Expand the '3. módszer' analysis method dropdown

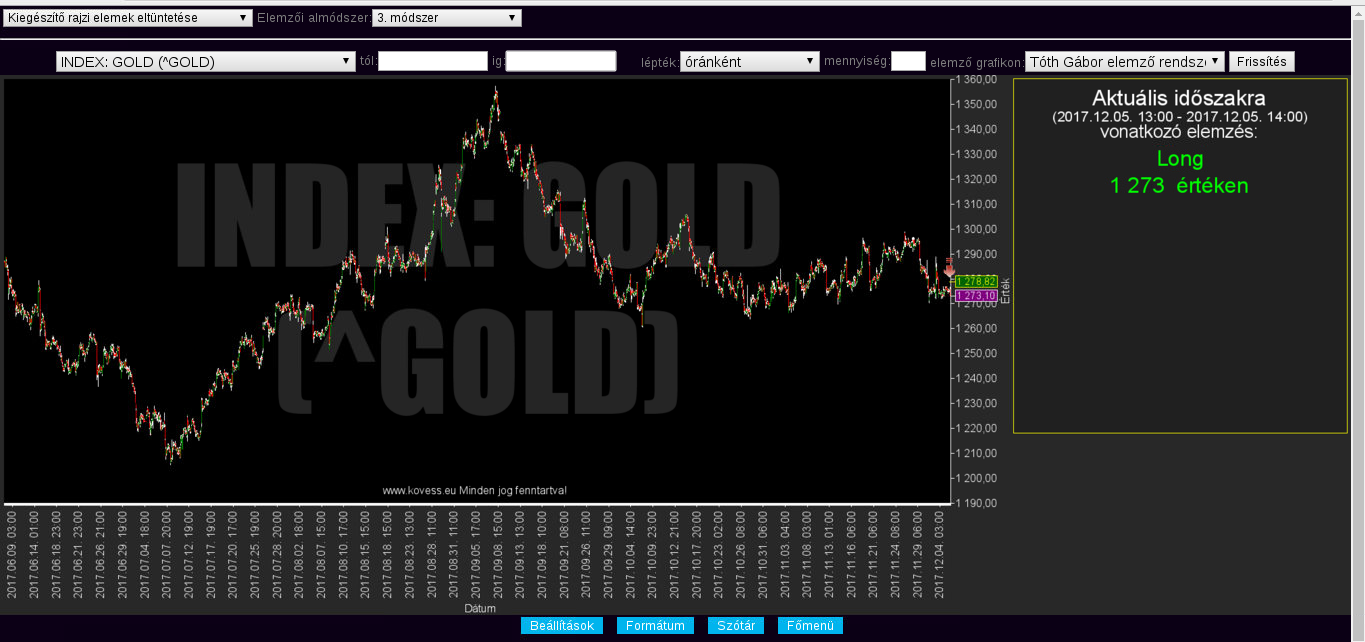pyautogui.click(x=446, y=18)
